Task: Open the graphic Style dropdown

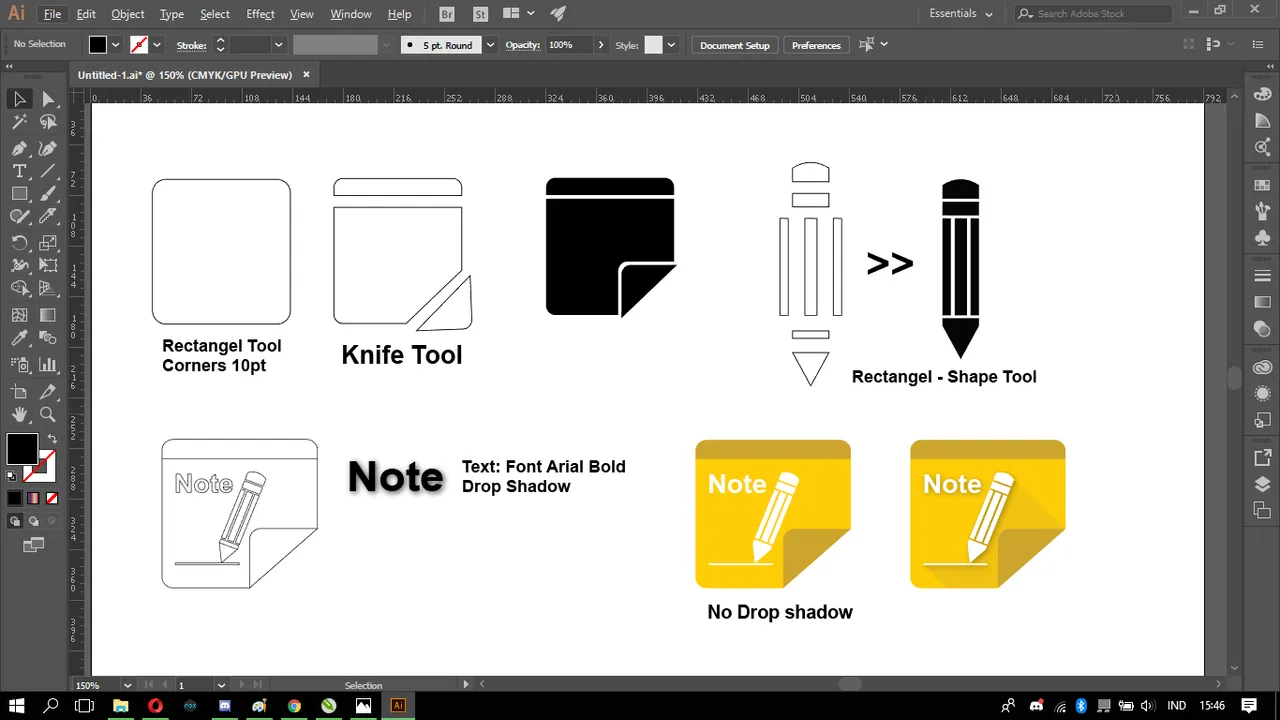Action: 671,45
